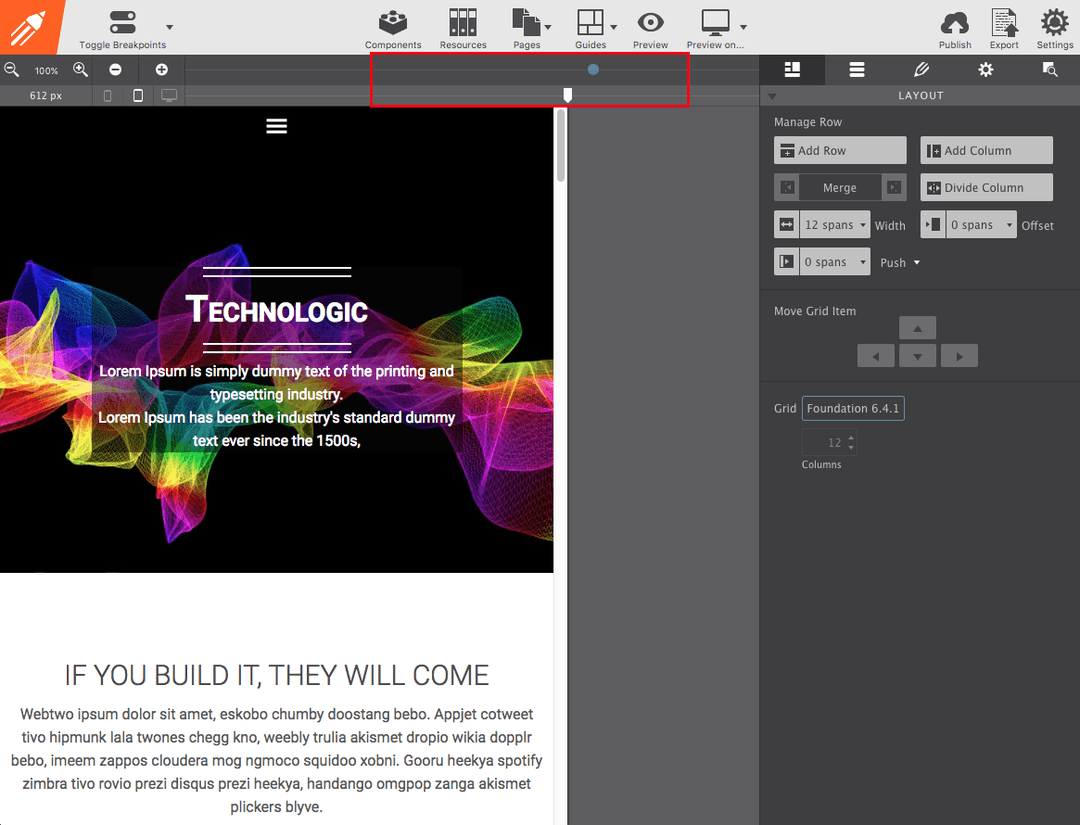Switch to the pencil style tab
This screenshot has height=825, width=1080.
[x=921, y=70]
